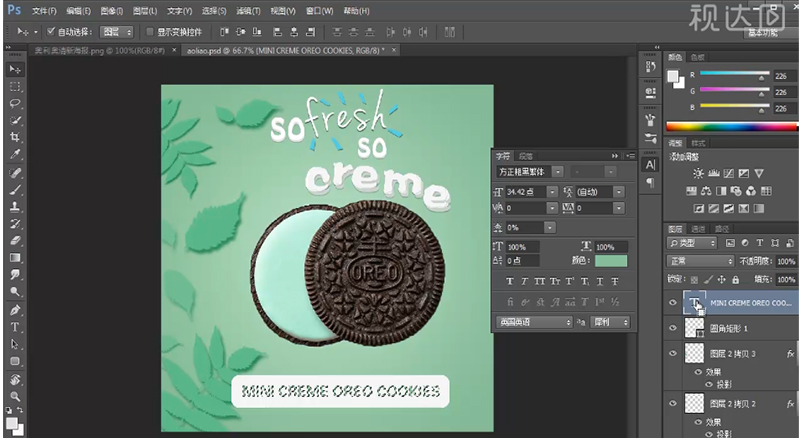
Task: Open the 窗口(W) menu
Action: (x=319, y=11)
